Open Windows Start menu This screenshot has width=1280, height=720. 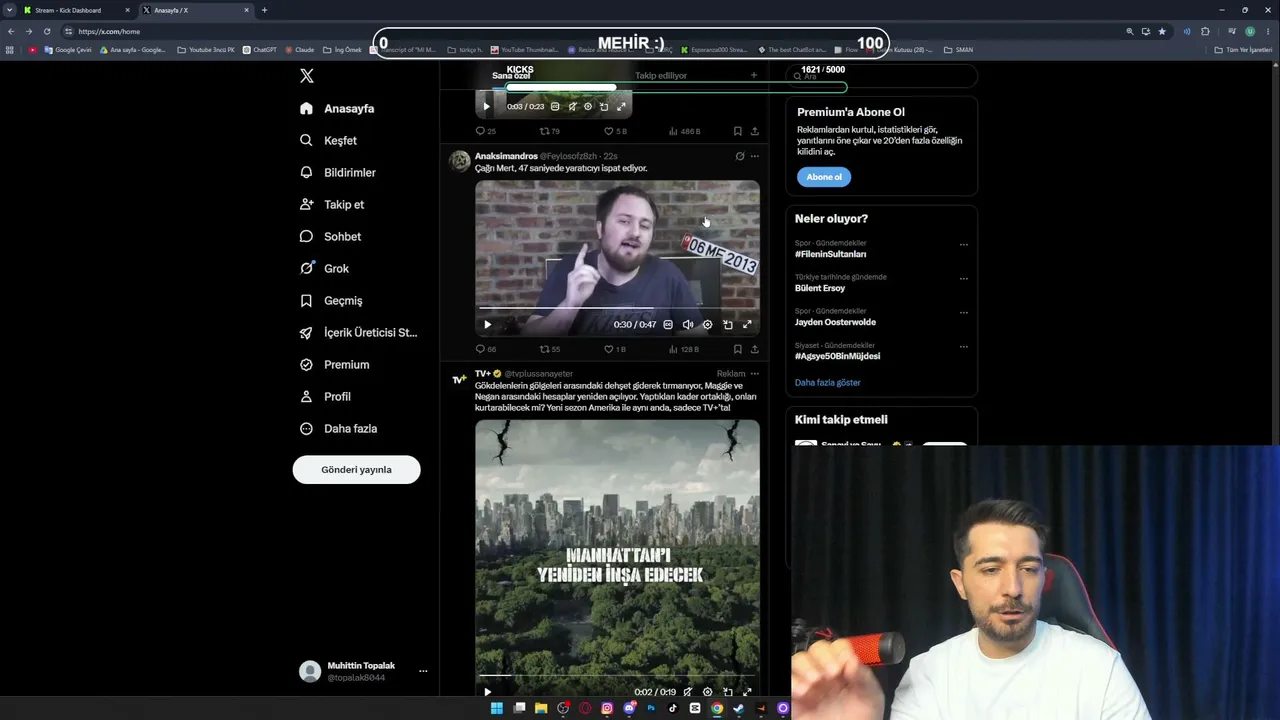(497, 708)
